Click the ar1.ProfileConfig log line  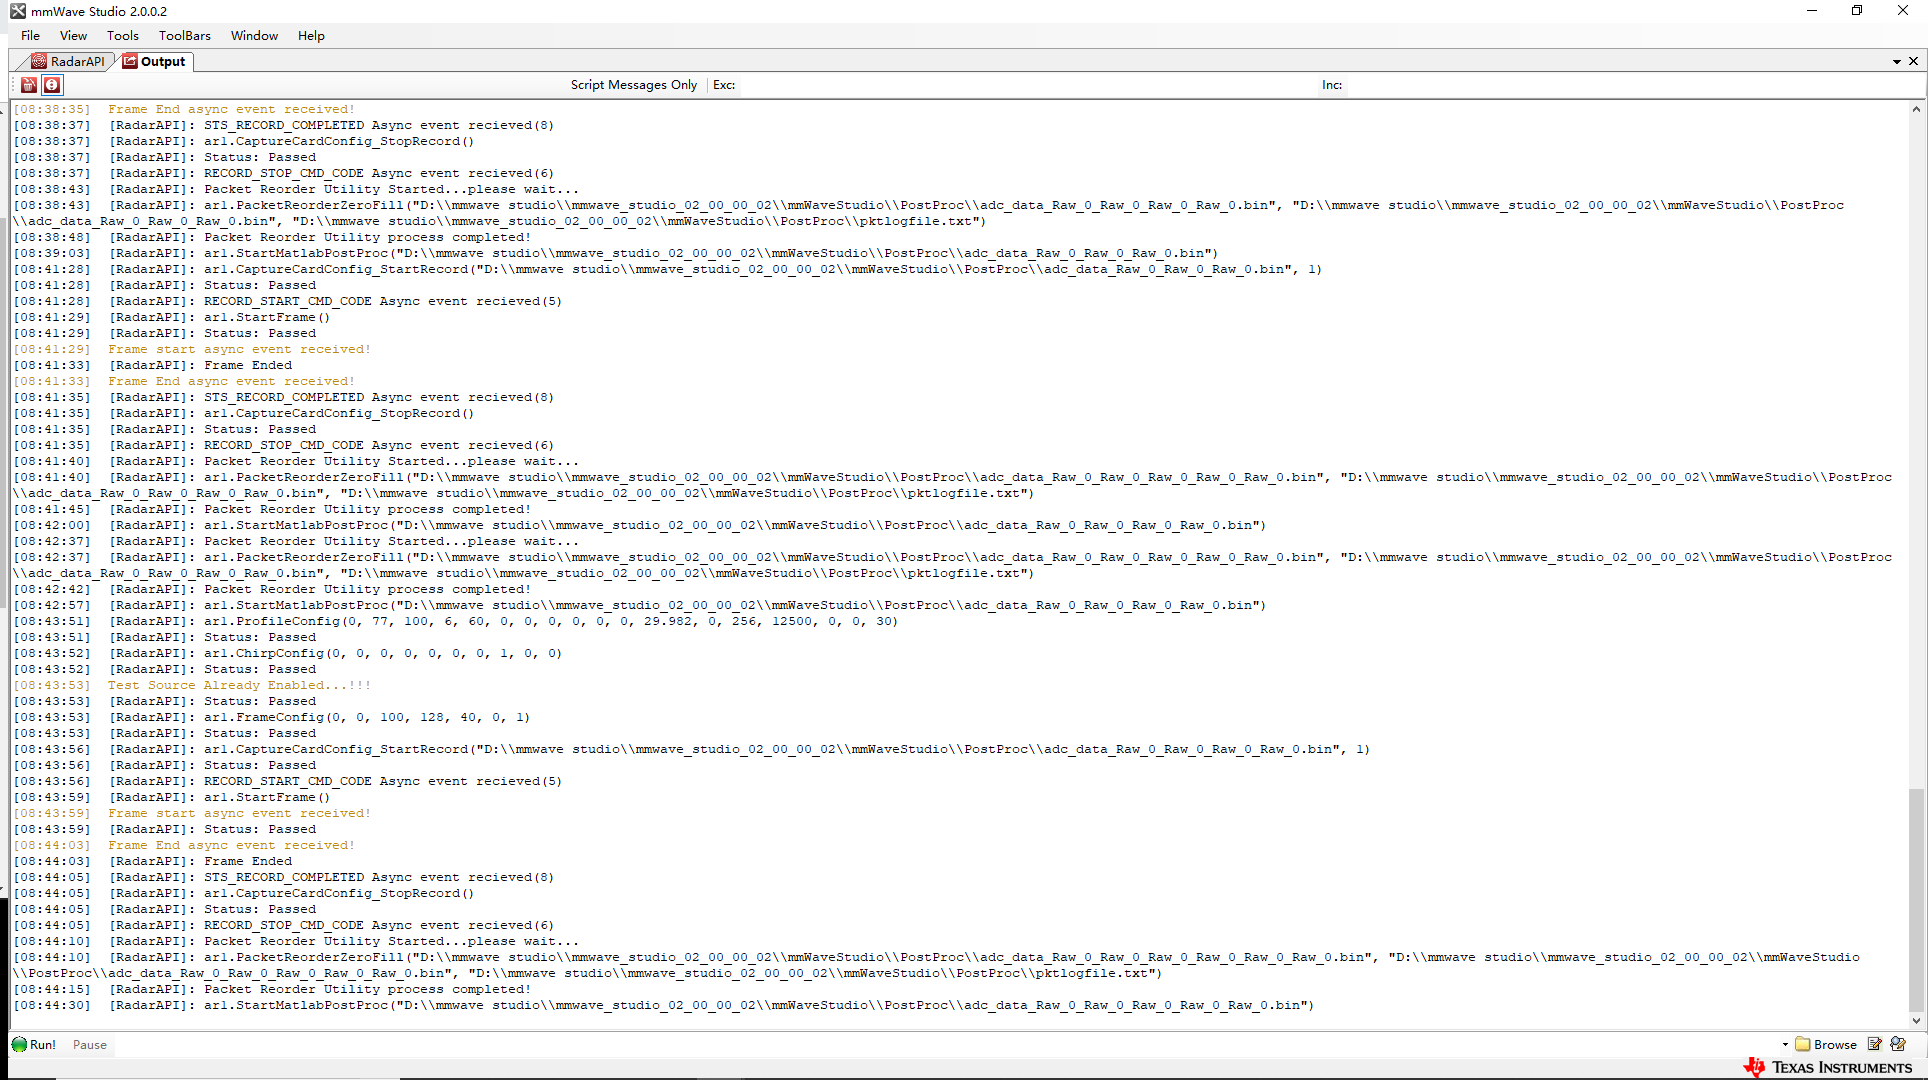coord(456,621)
